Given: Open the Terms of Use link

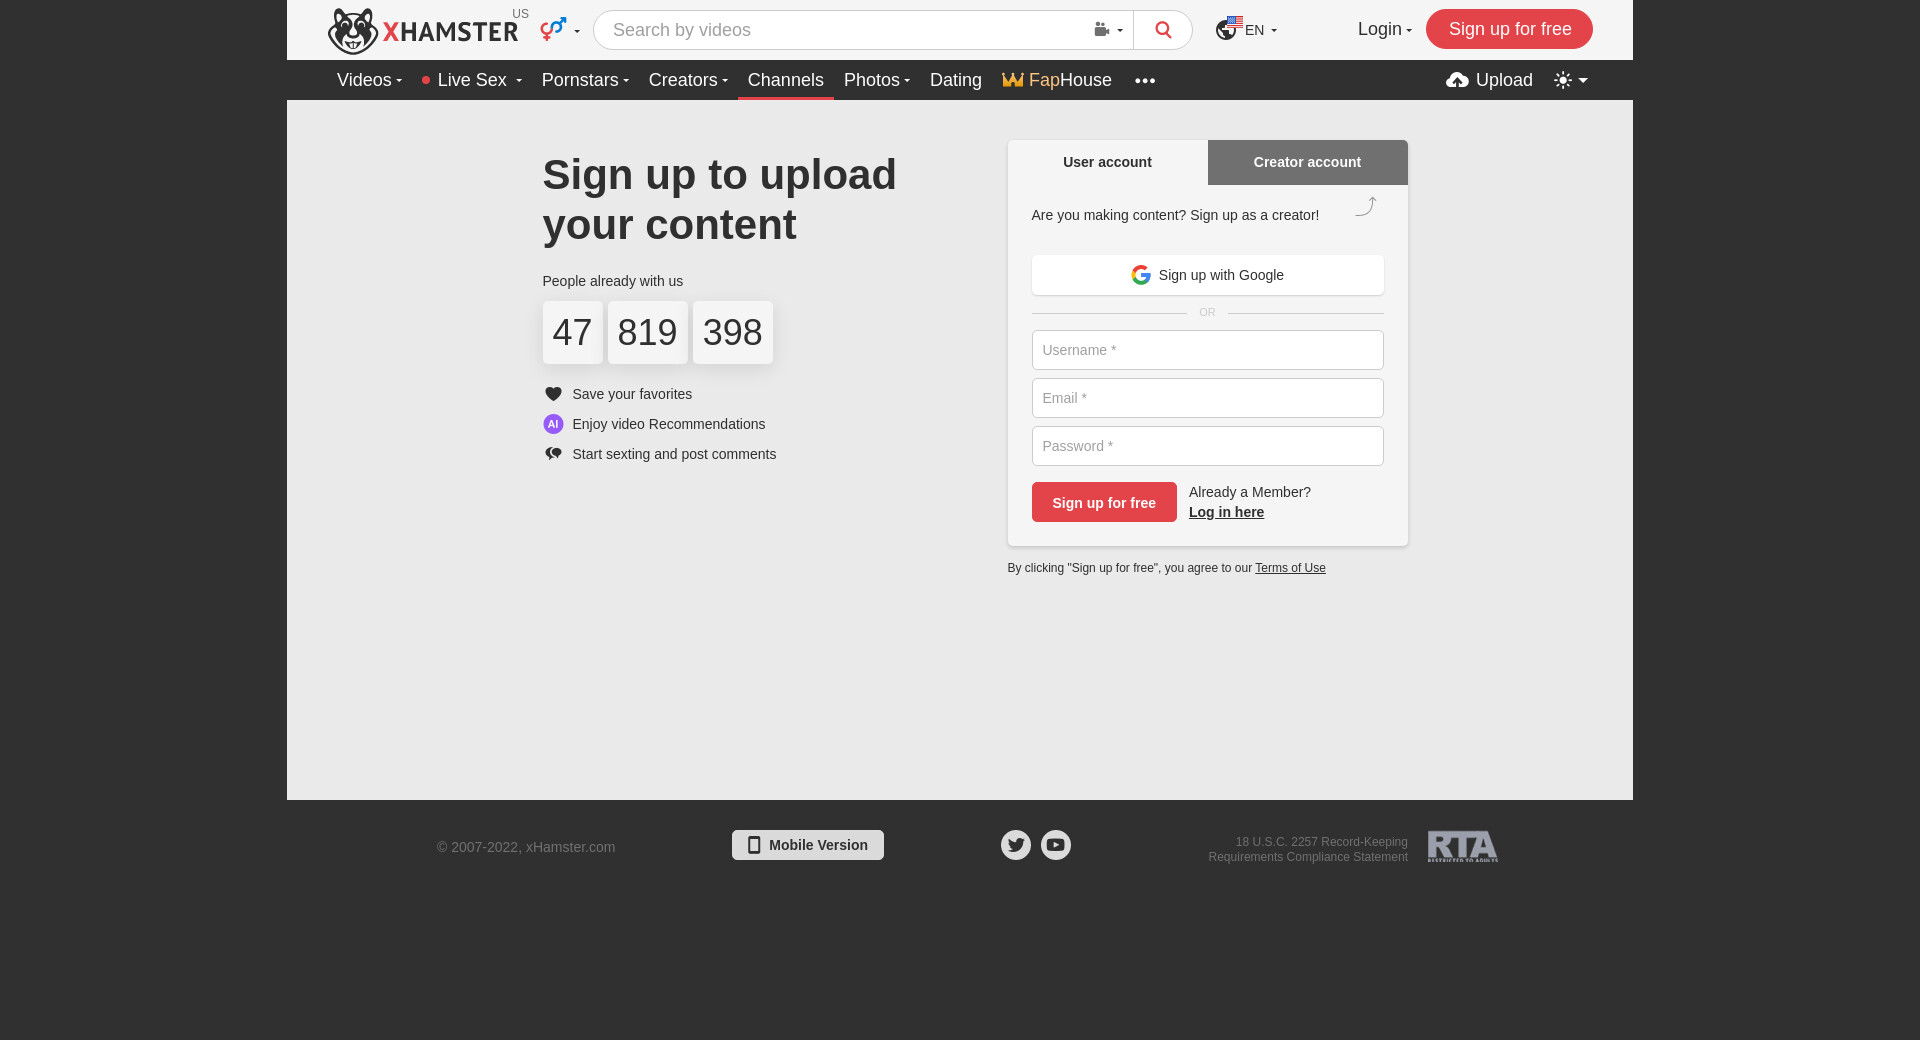Looking at the screenshot, I should (x=1290, y=568).
